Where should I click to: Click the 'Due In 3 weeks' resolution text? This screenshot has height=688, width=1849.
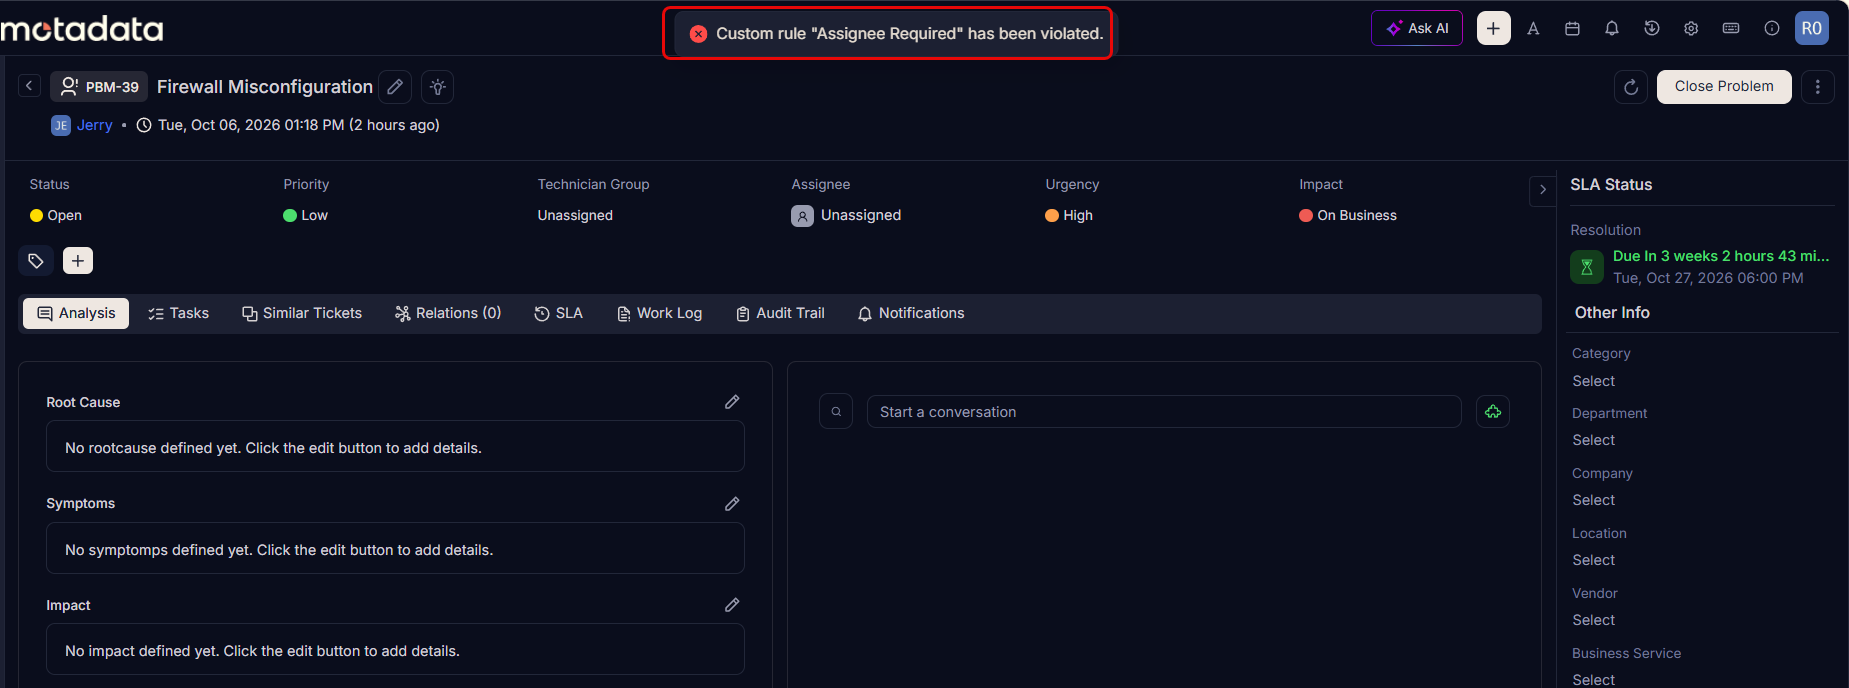click(1721, 256)
